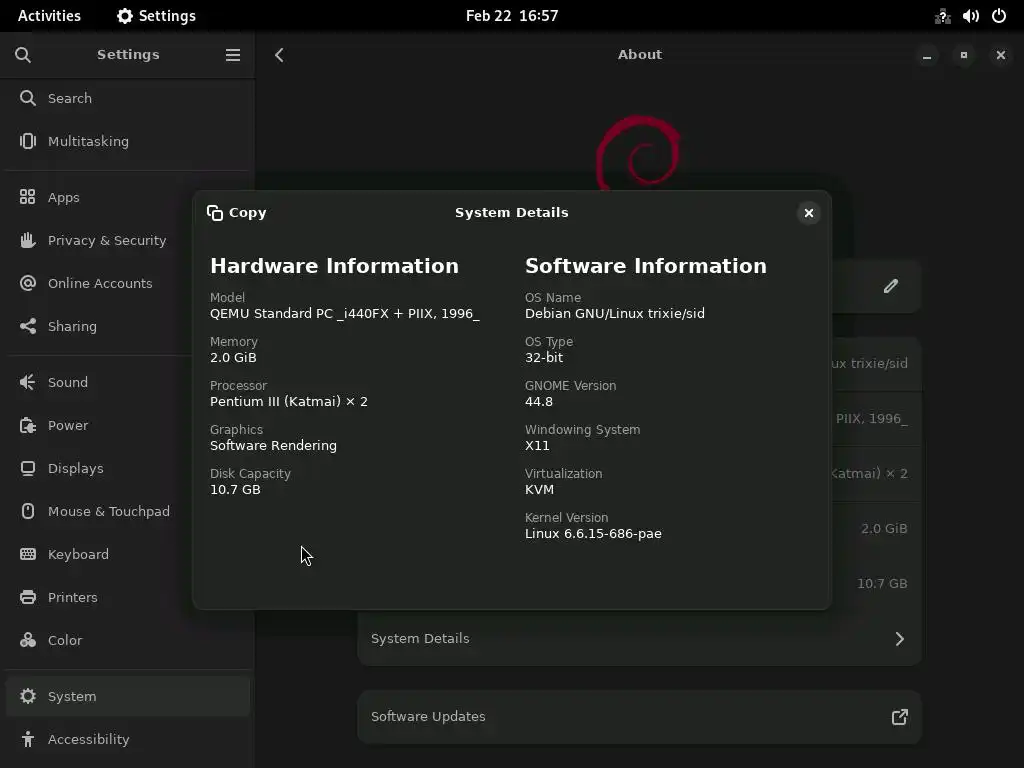This screenshot has height=768, width=1024.
Task: Open the System Details row
Action: click(x=639, y=639)
